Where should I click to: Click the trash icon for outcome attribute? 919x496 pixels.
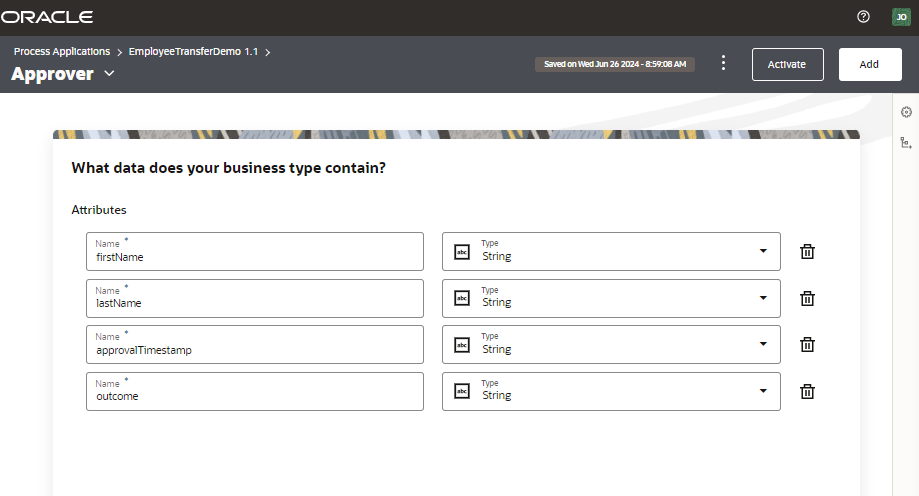click(808, 391)
